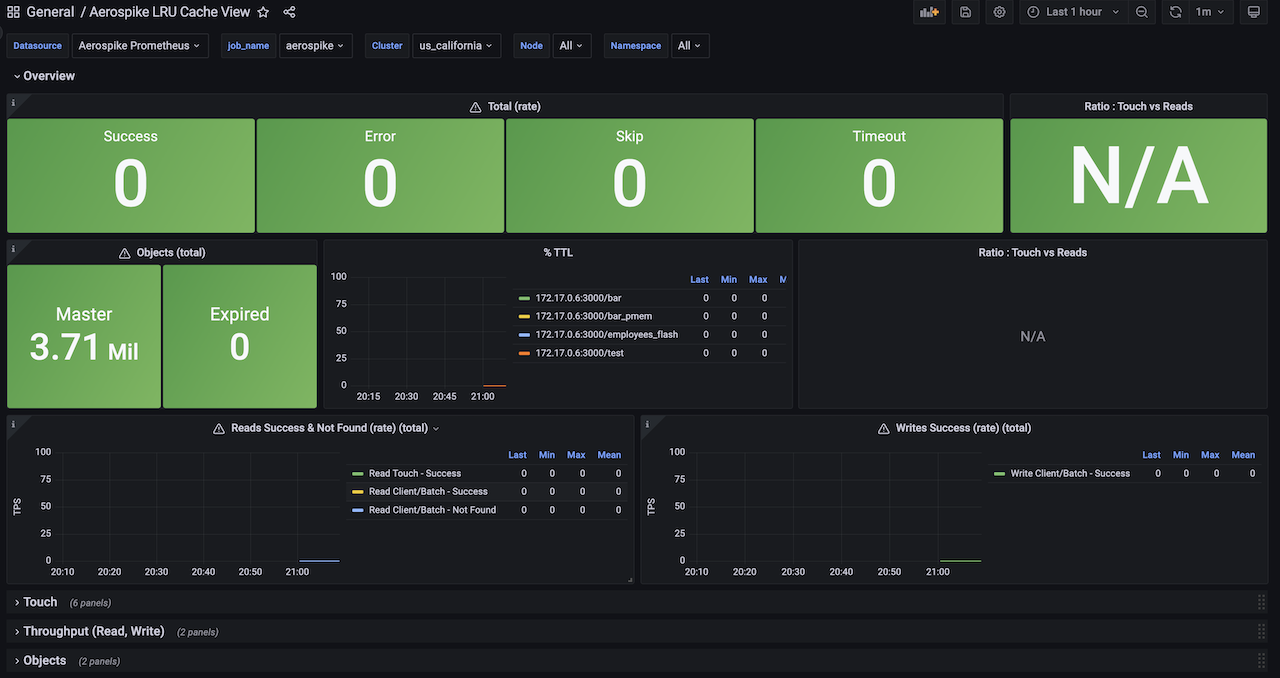Click warning icon on Total (rate) panel
This screenshot has height=678, width=1280.
(x=475, y=107)
